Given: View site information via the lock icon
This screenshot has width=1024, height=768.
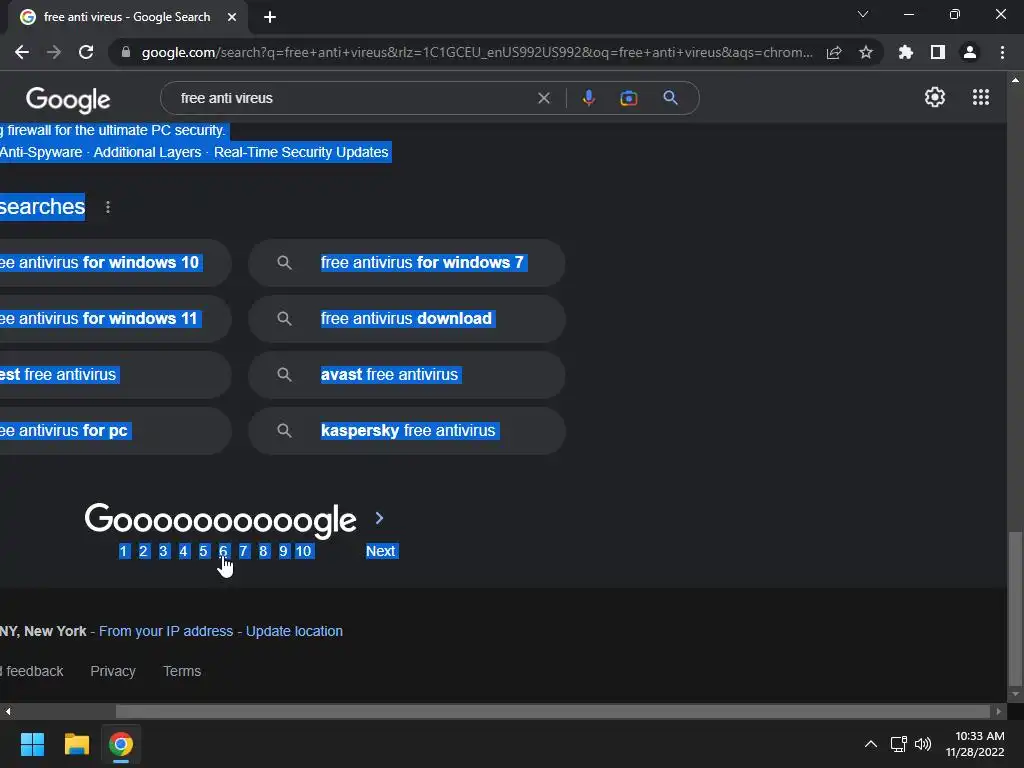Looking at the screenshot, I should 125,52.
